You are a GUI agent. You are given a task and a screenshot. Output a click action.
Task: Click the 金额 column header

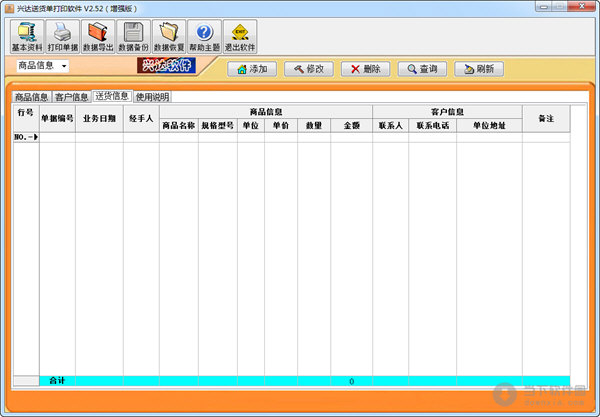coord(351,125)
